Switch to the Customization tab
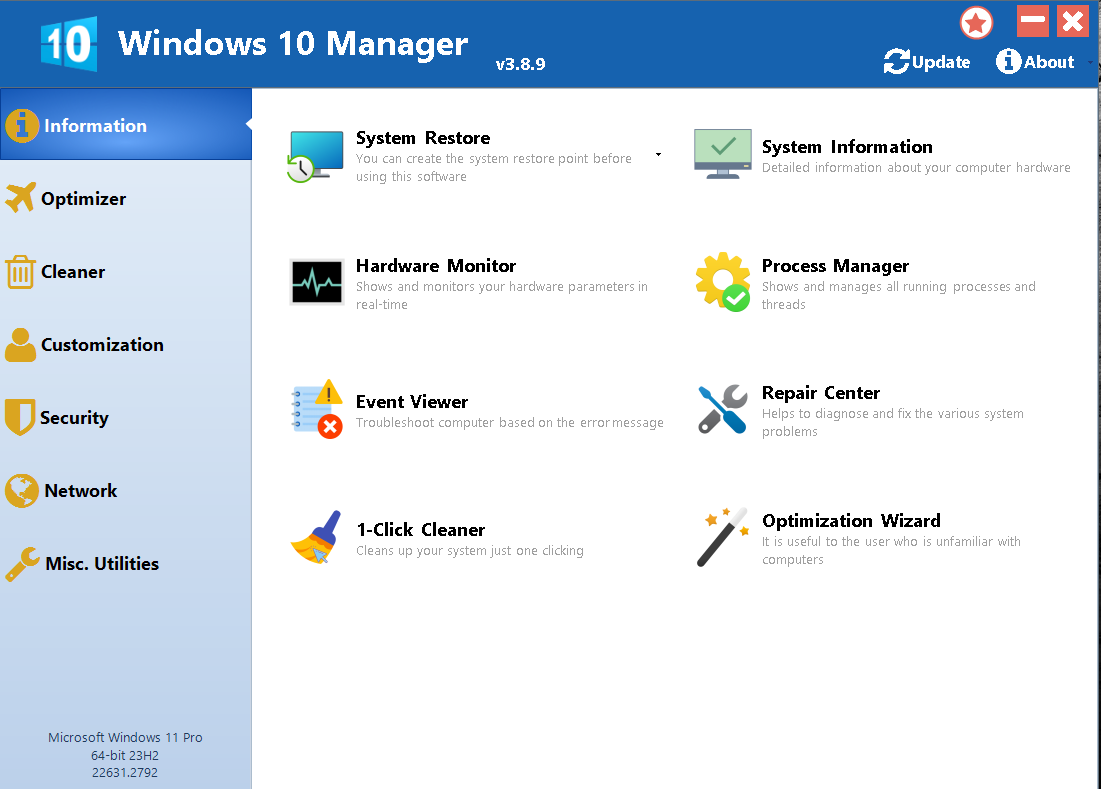The height and width of the screenshot is (789, 1101). click(x=126, y=344)
